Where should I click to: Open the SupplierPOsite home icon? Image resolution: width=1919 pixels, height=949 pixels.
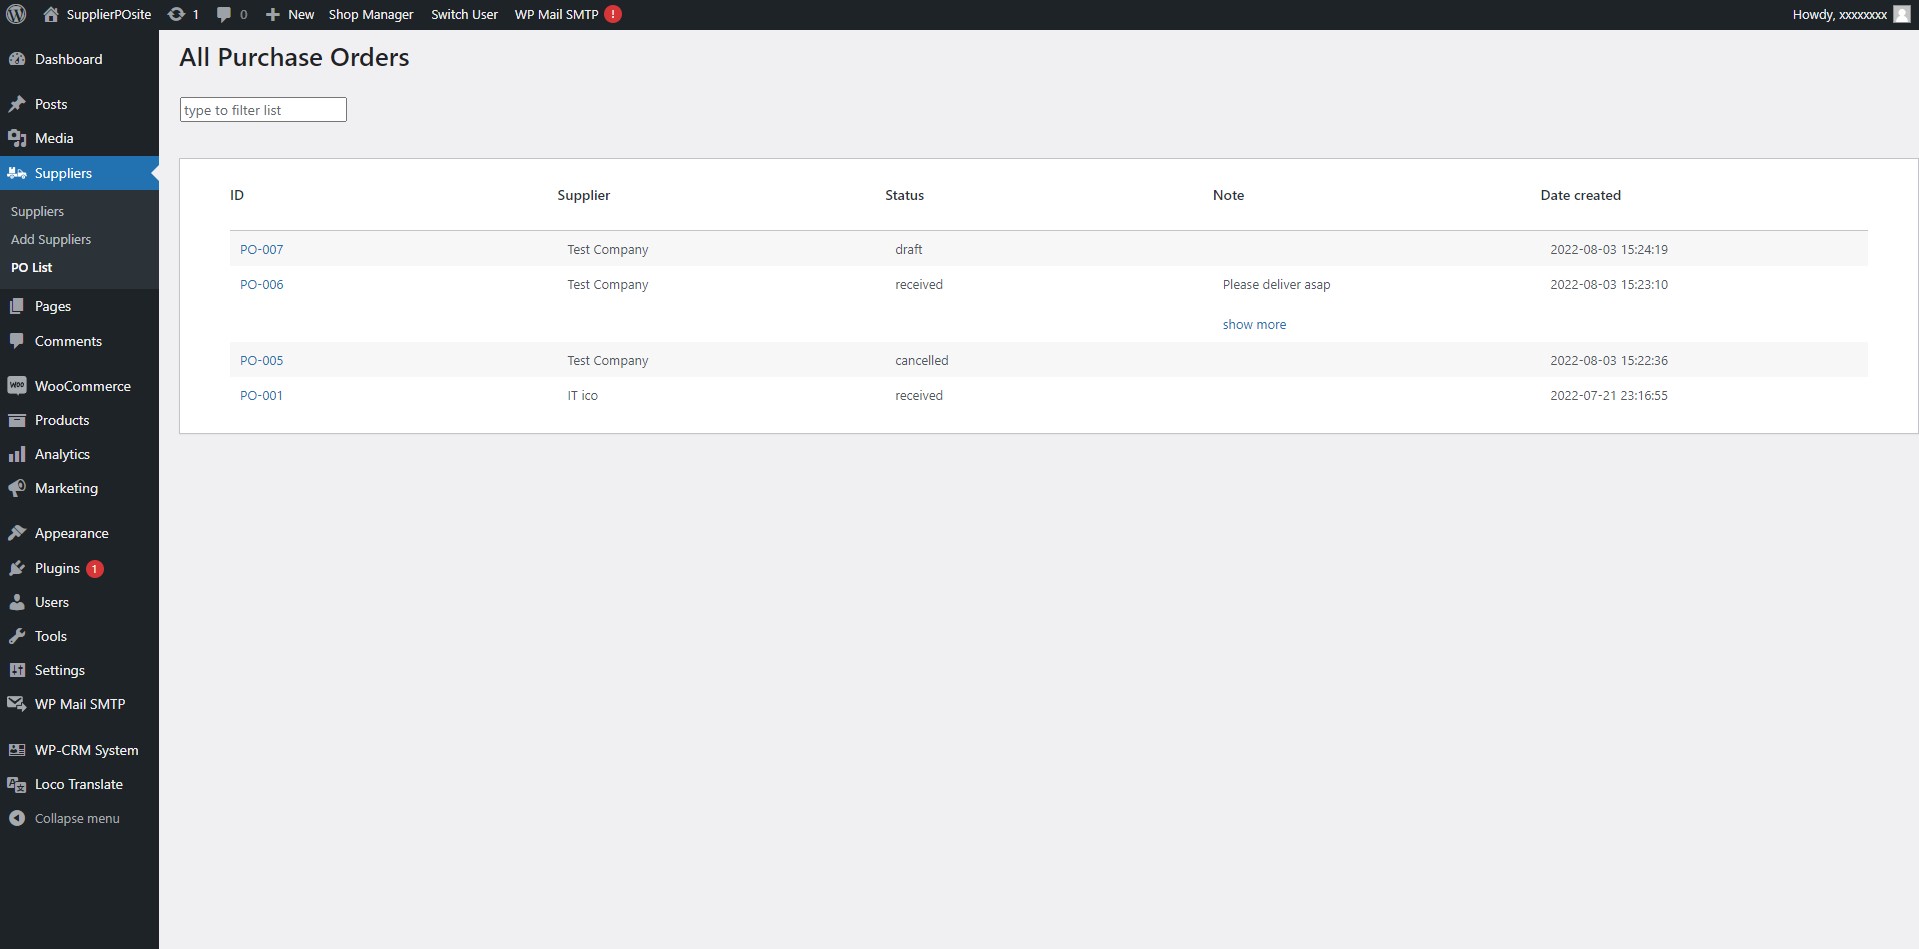point(51,14)
